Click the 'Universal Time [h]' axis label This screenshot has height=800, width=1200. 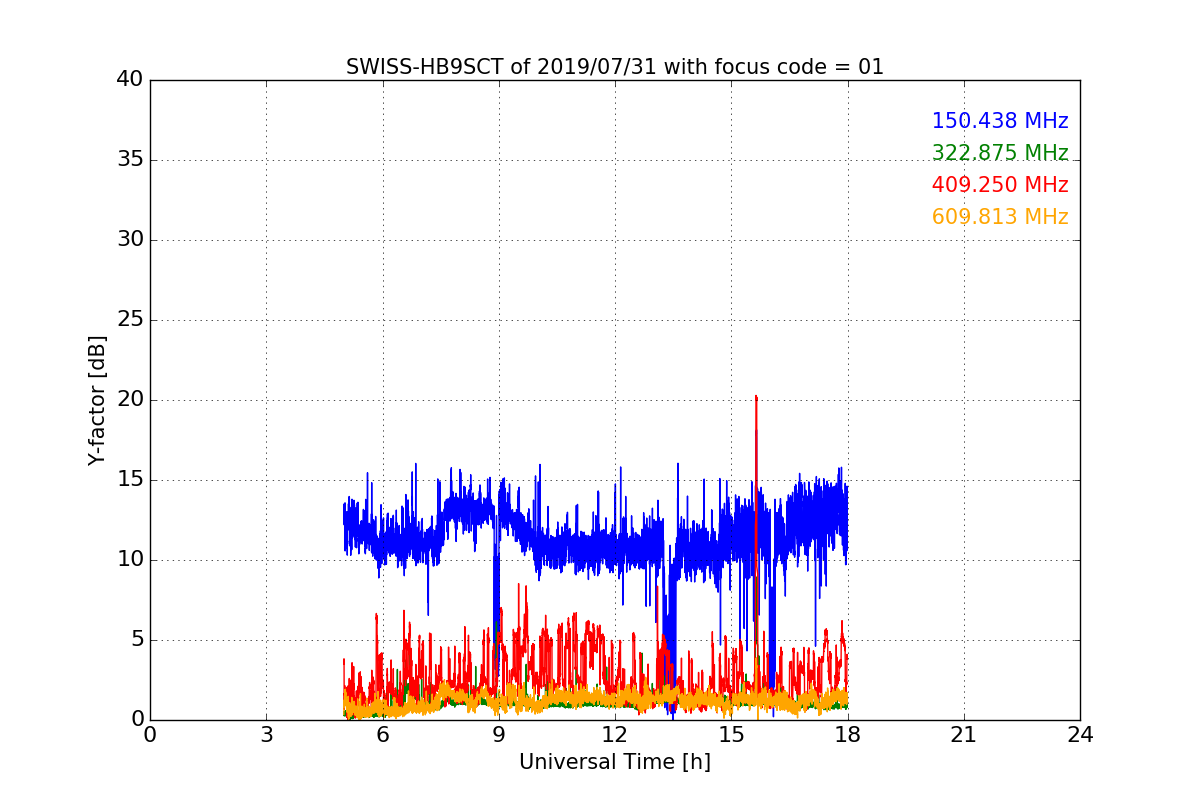click(x=615, y=762)
